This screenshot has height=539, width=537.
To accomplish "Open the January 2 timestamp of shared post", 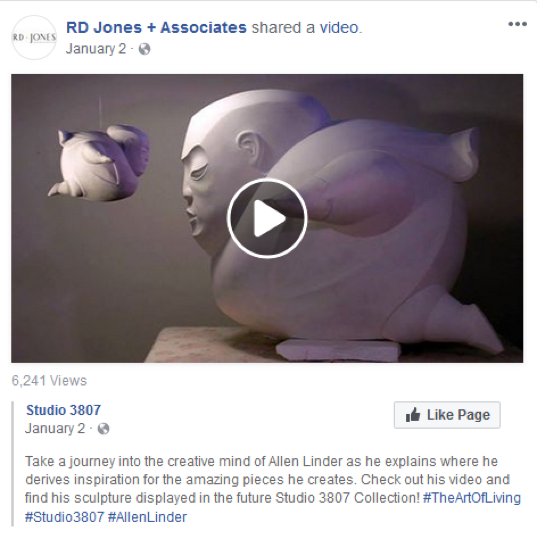I will click(96, 49).
